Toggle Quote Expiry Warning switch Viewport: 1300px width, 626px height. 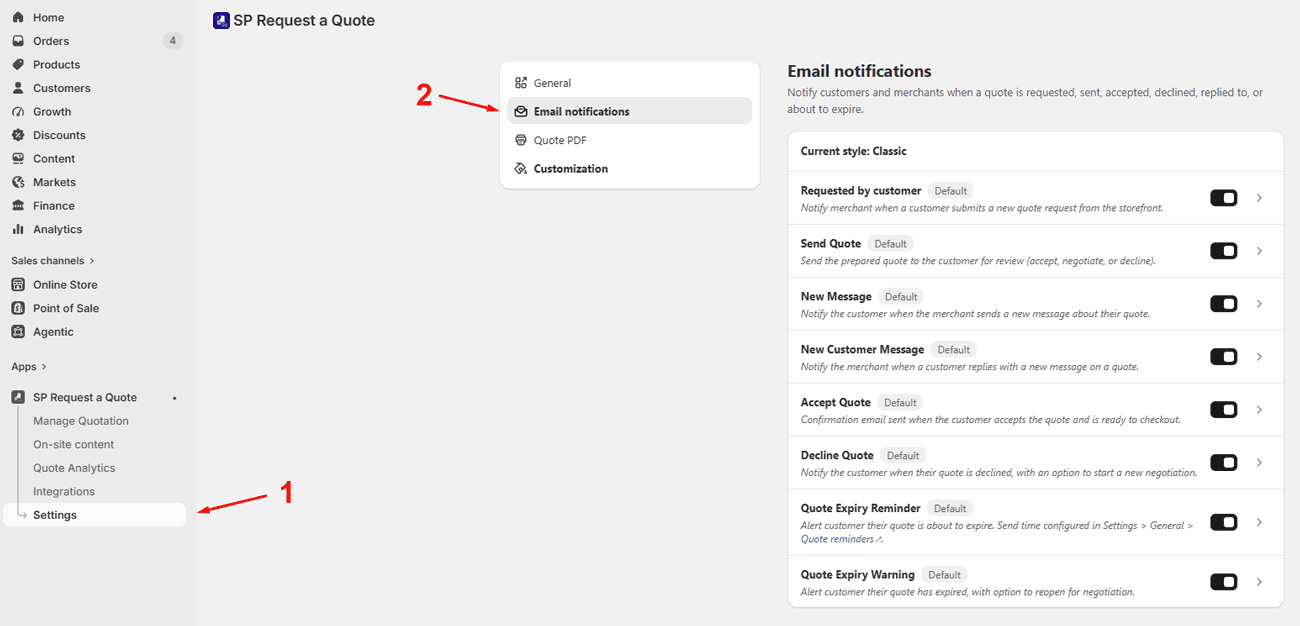pyautogui.click(x=1224, y=582)
